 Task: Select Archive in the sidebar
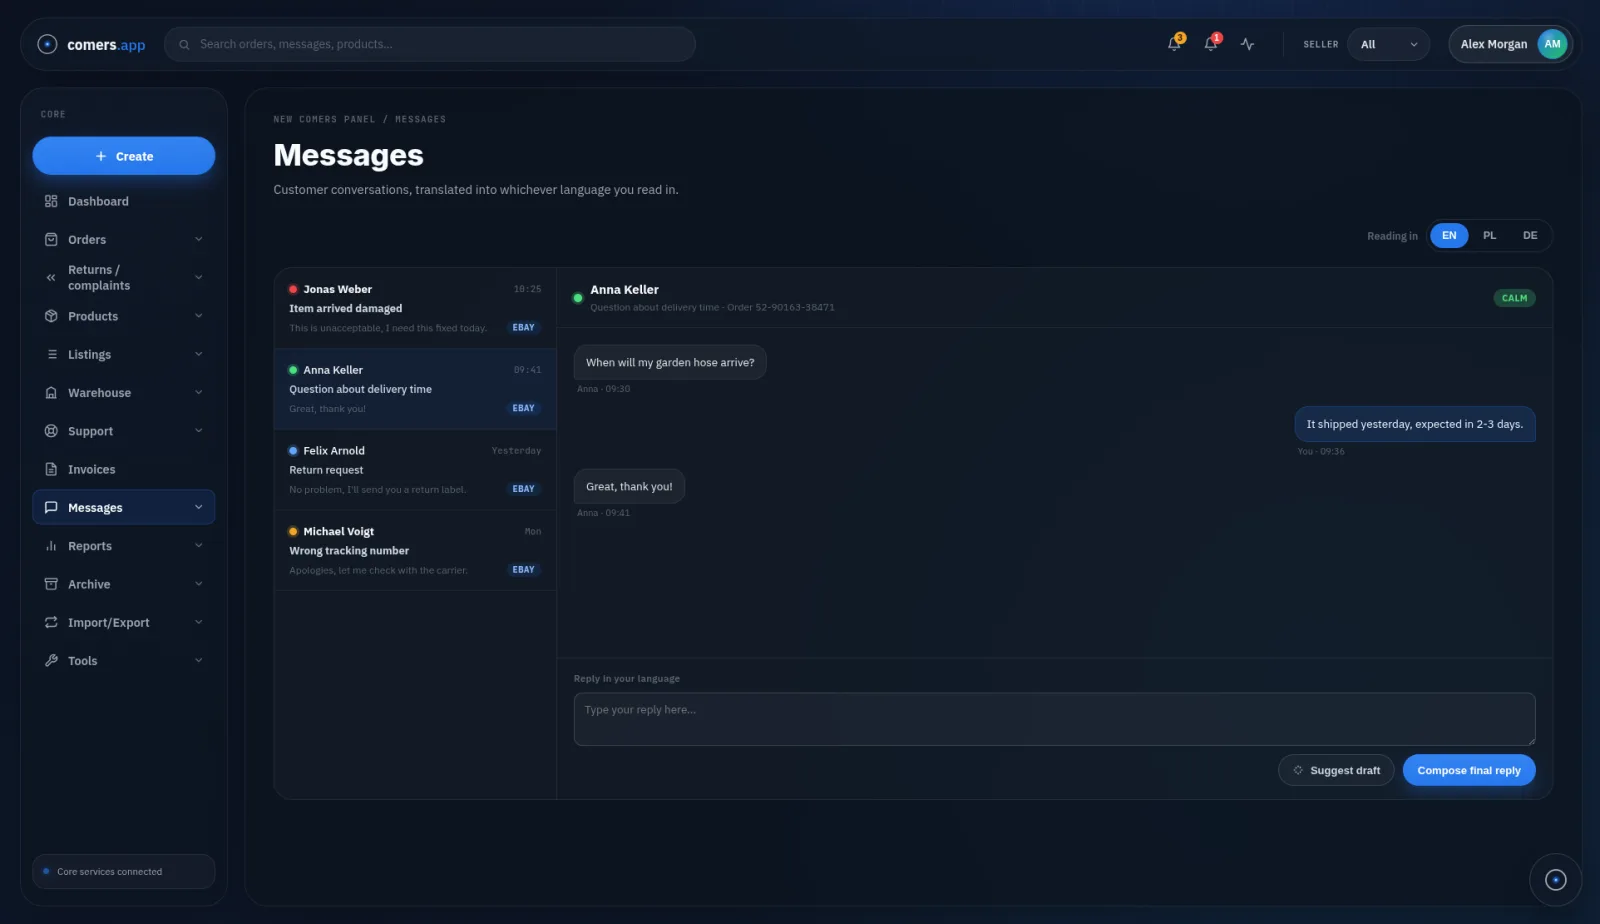(x=124, y=584)
